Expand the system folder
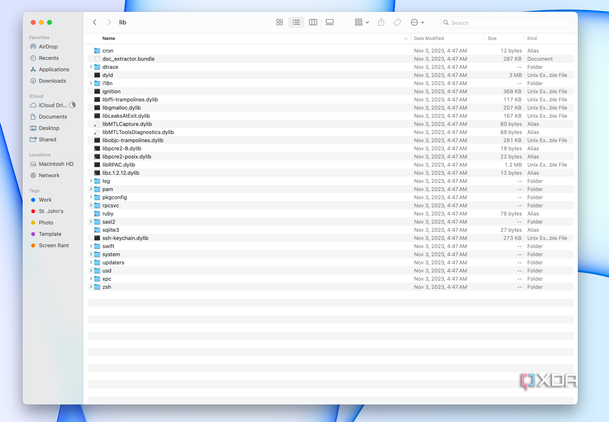This screenshot has height=422, width=609. pos(91,255)
